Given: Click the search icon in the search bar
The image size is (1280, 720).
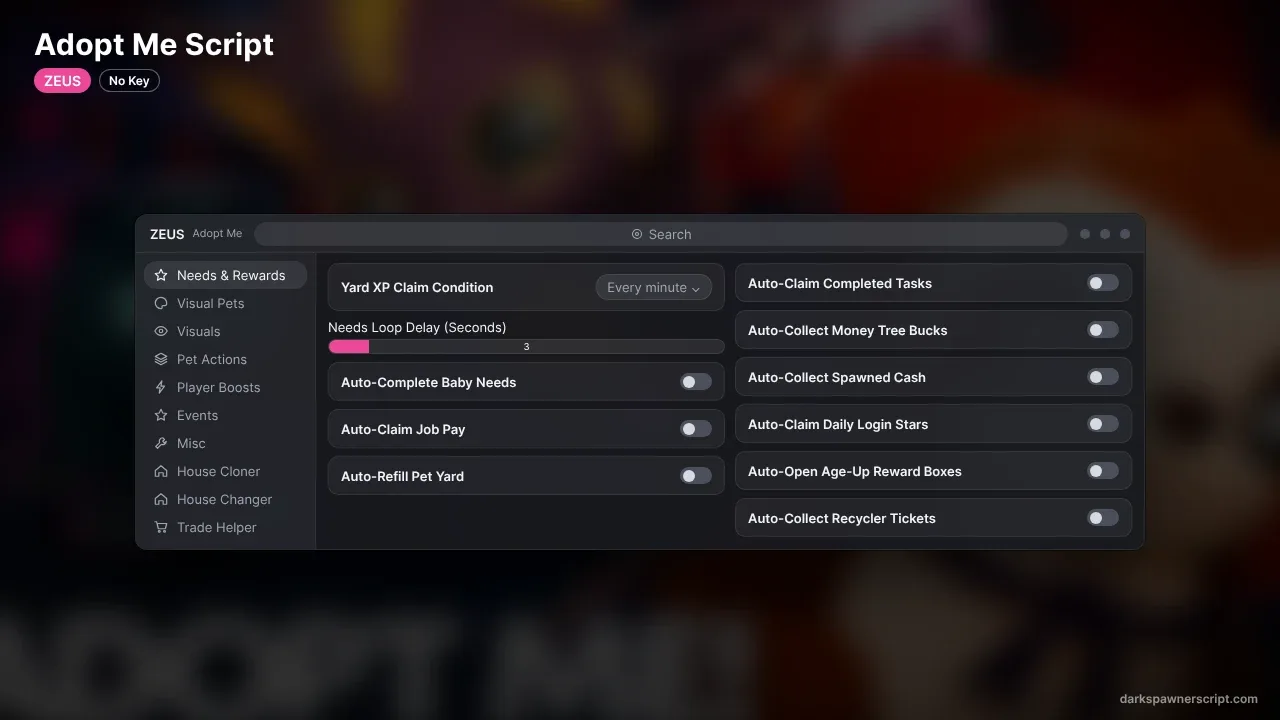Looking at the screenshot, I should [x=637, y=234].
